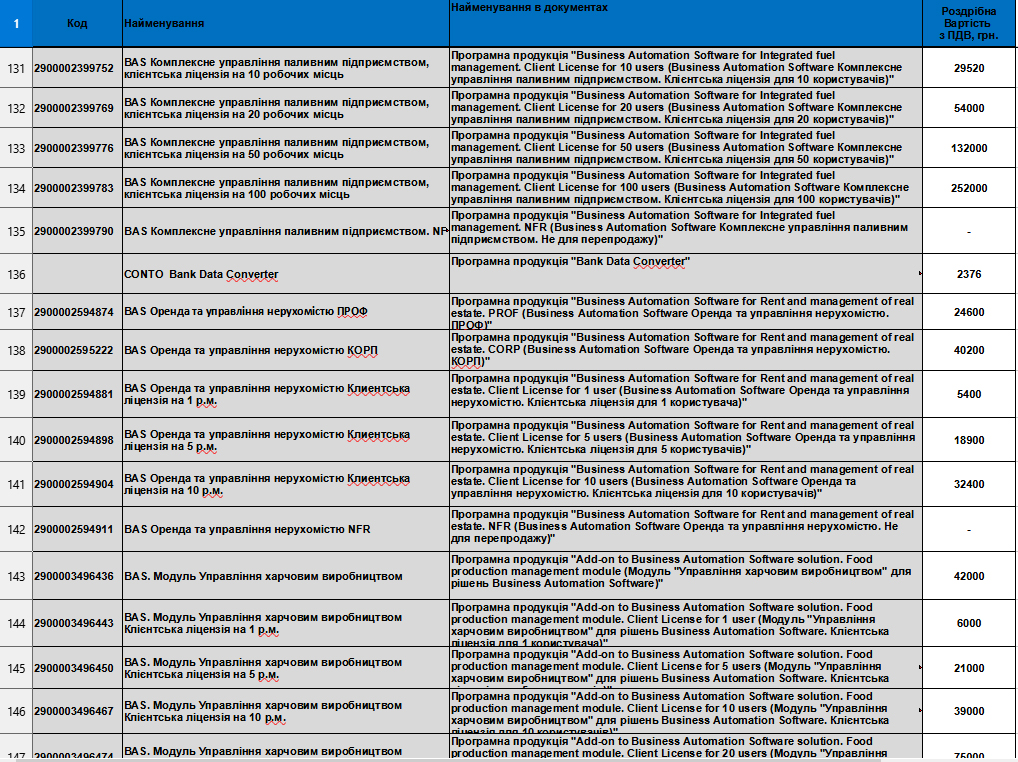
Task: Select the price cell showing 54000
Action: point(968,108)
